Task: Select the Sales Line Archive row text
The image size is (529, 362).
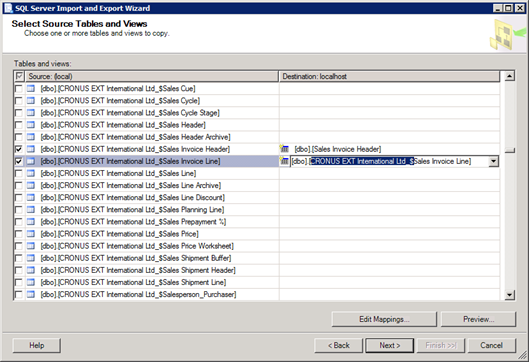Action: click(131, 186)
